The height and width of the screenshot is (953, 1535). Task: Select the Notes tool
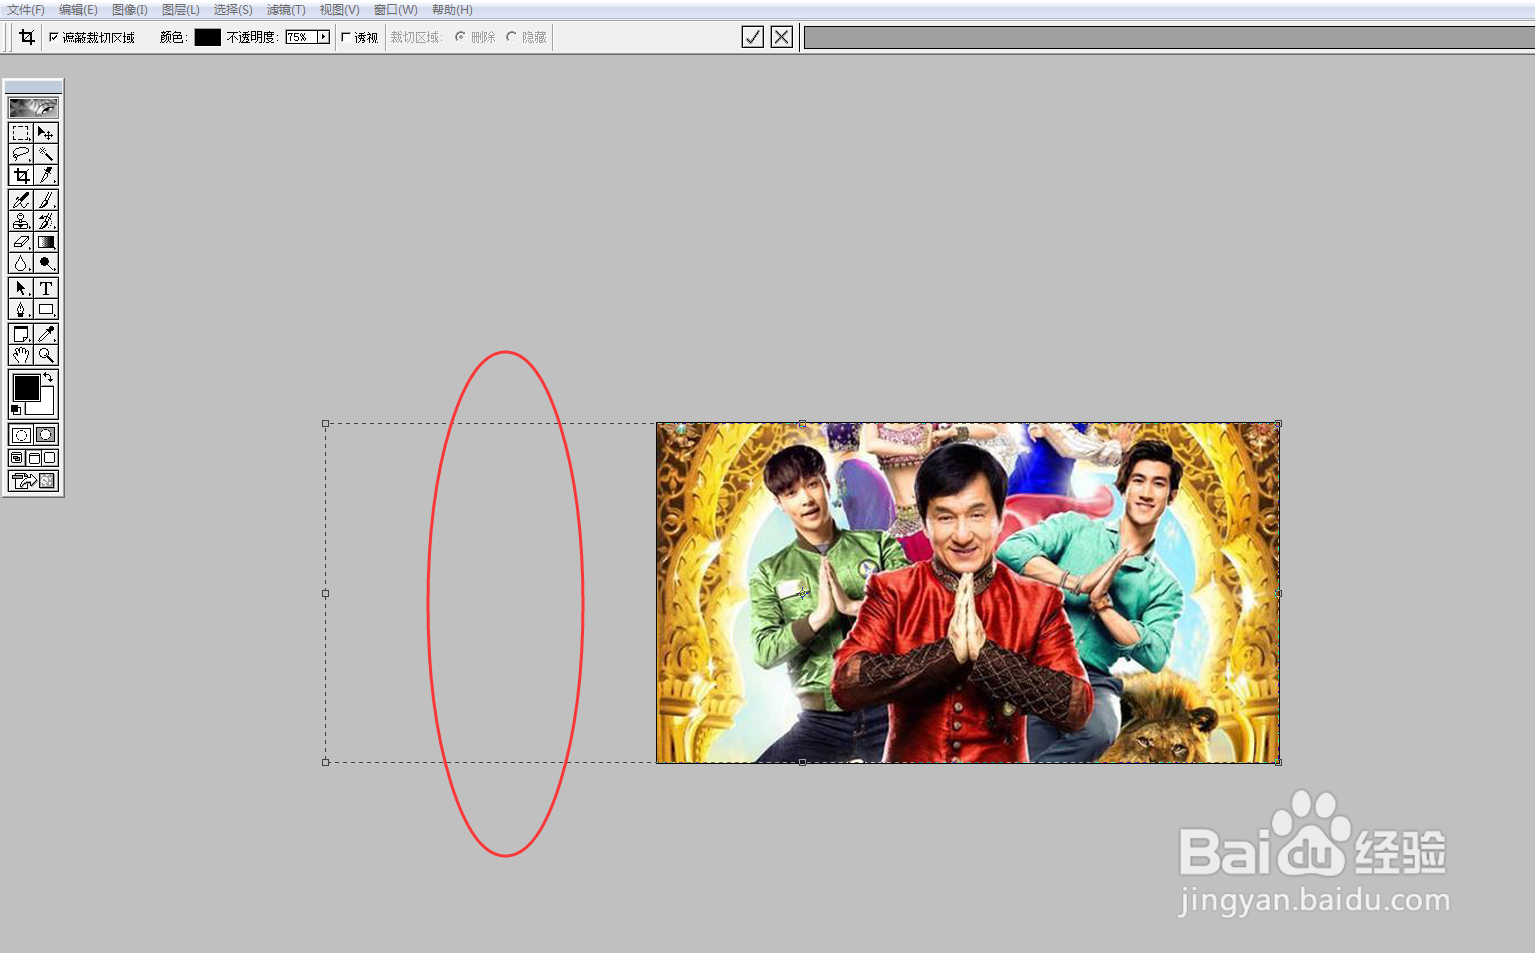tap(21, 334)
